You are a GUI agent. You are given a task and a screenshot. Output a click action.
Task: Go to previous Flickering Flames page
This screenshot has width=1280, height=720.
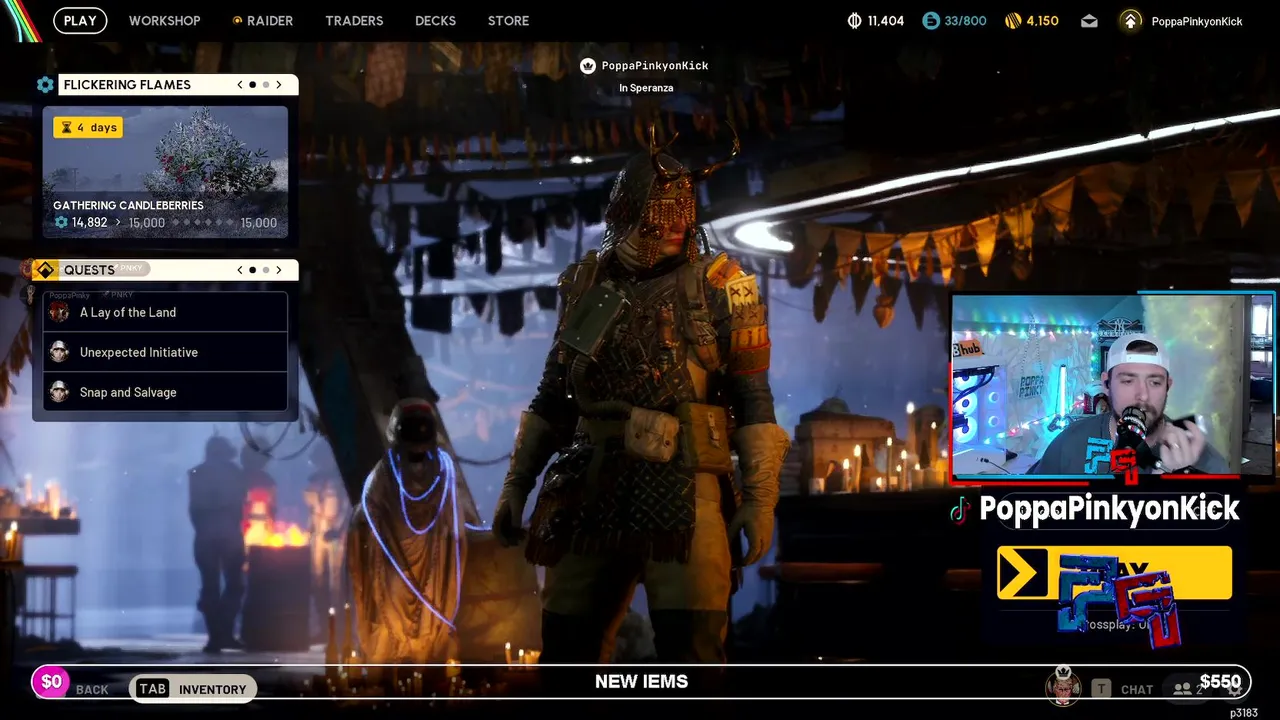(240, 85)
